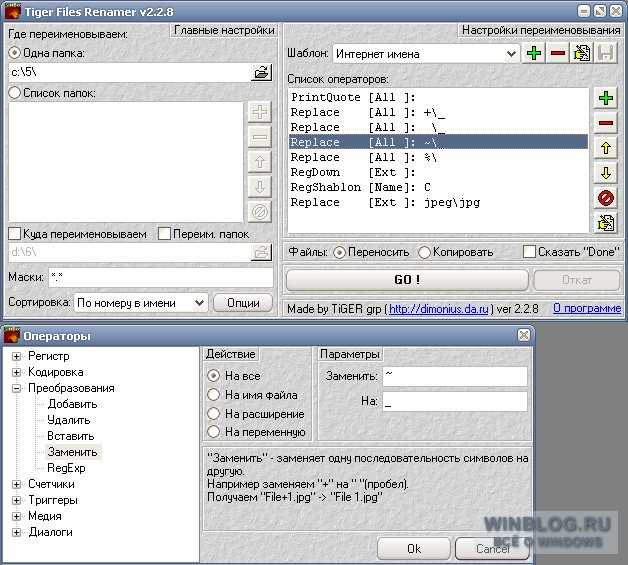The height and width of the screenshot is (565, 628).
Task: Select 'Добавить' operator in tree
Action: point(72,404)
